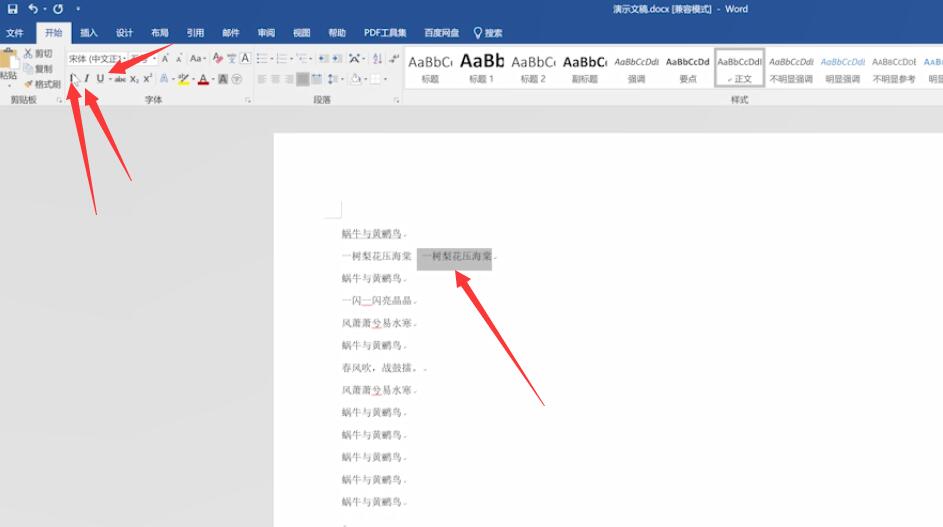Open the 字体 dialog launcher
This screenshot has height=527, width=943.
[x=248, y=100]
